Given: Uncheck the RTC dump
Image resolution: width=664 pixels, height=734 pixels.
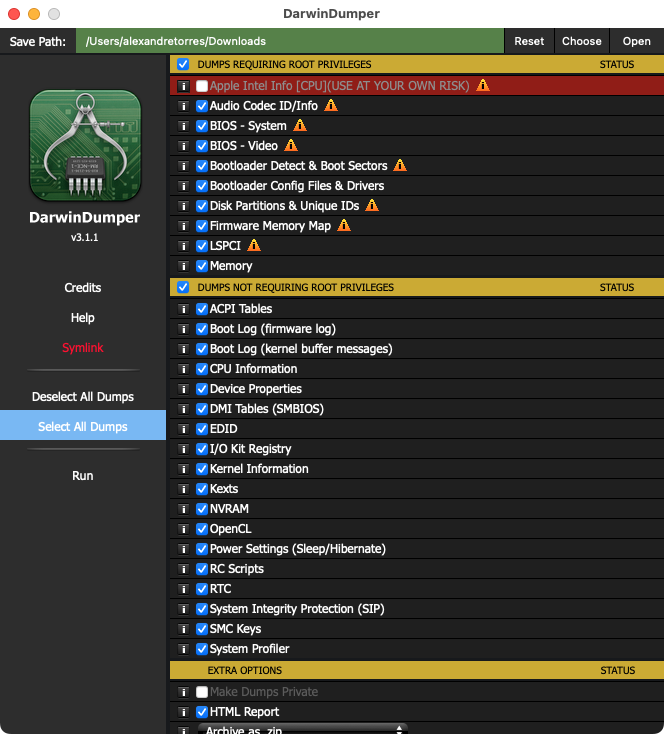Looking at the screenshot, I should tap(202, 589).
